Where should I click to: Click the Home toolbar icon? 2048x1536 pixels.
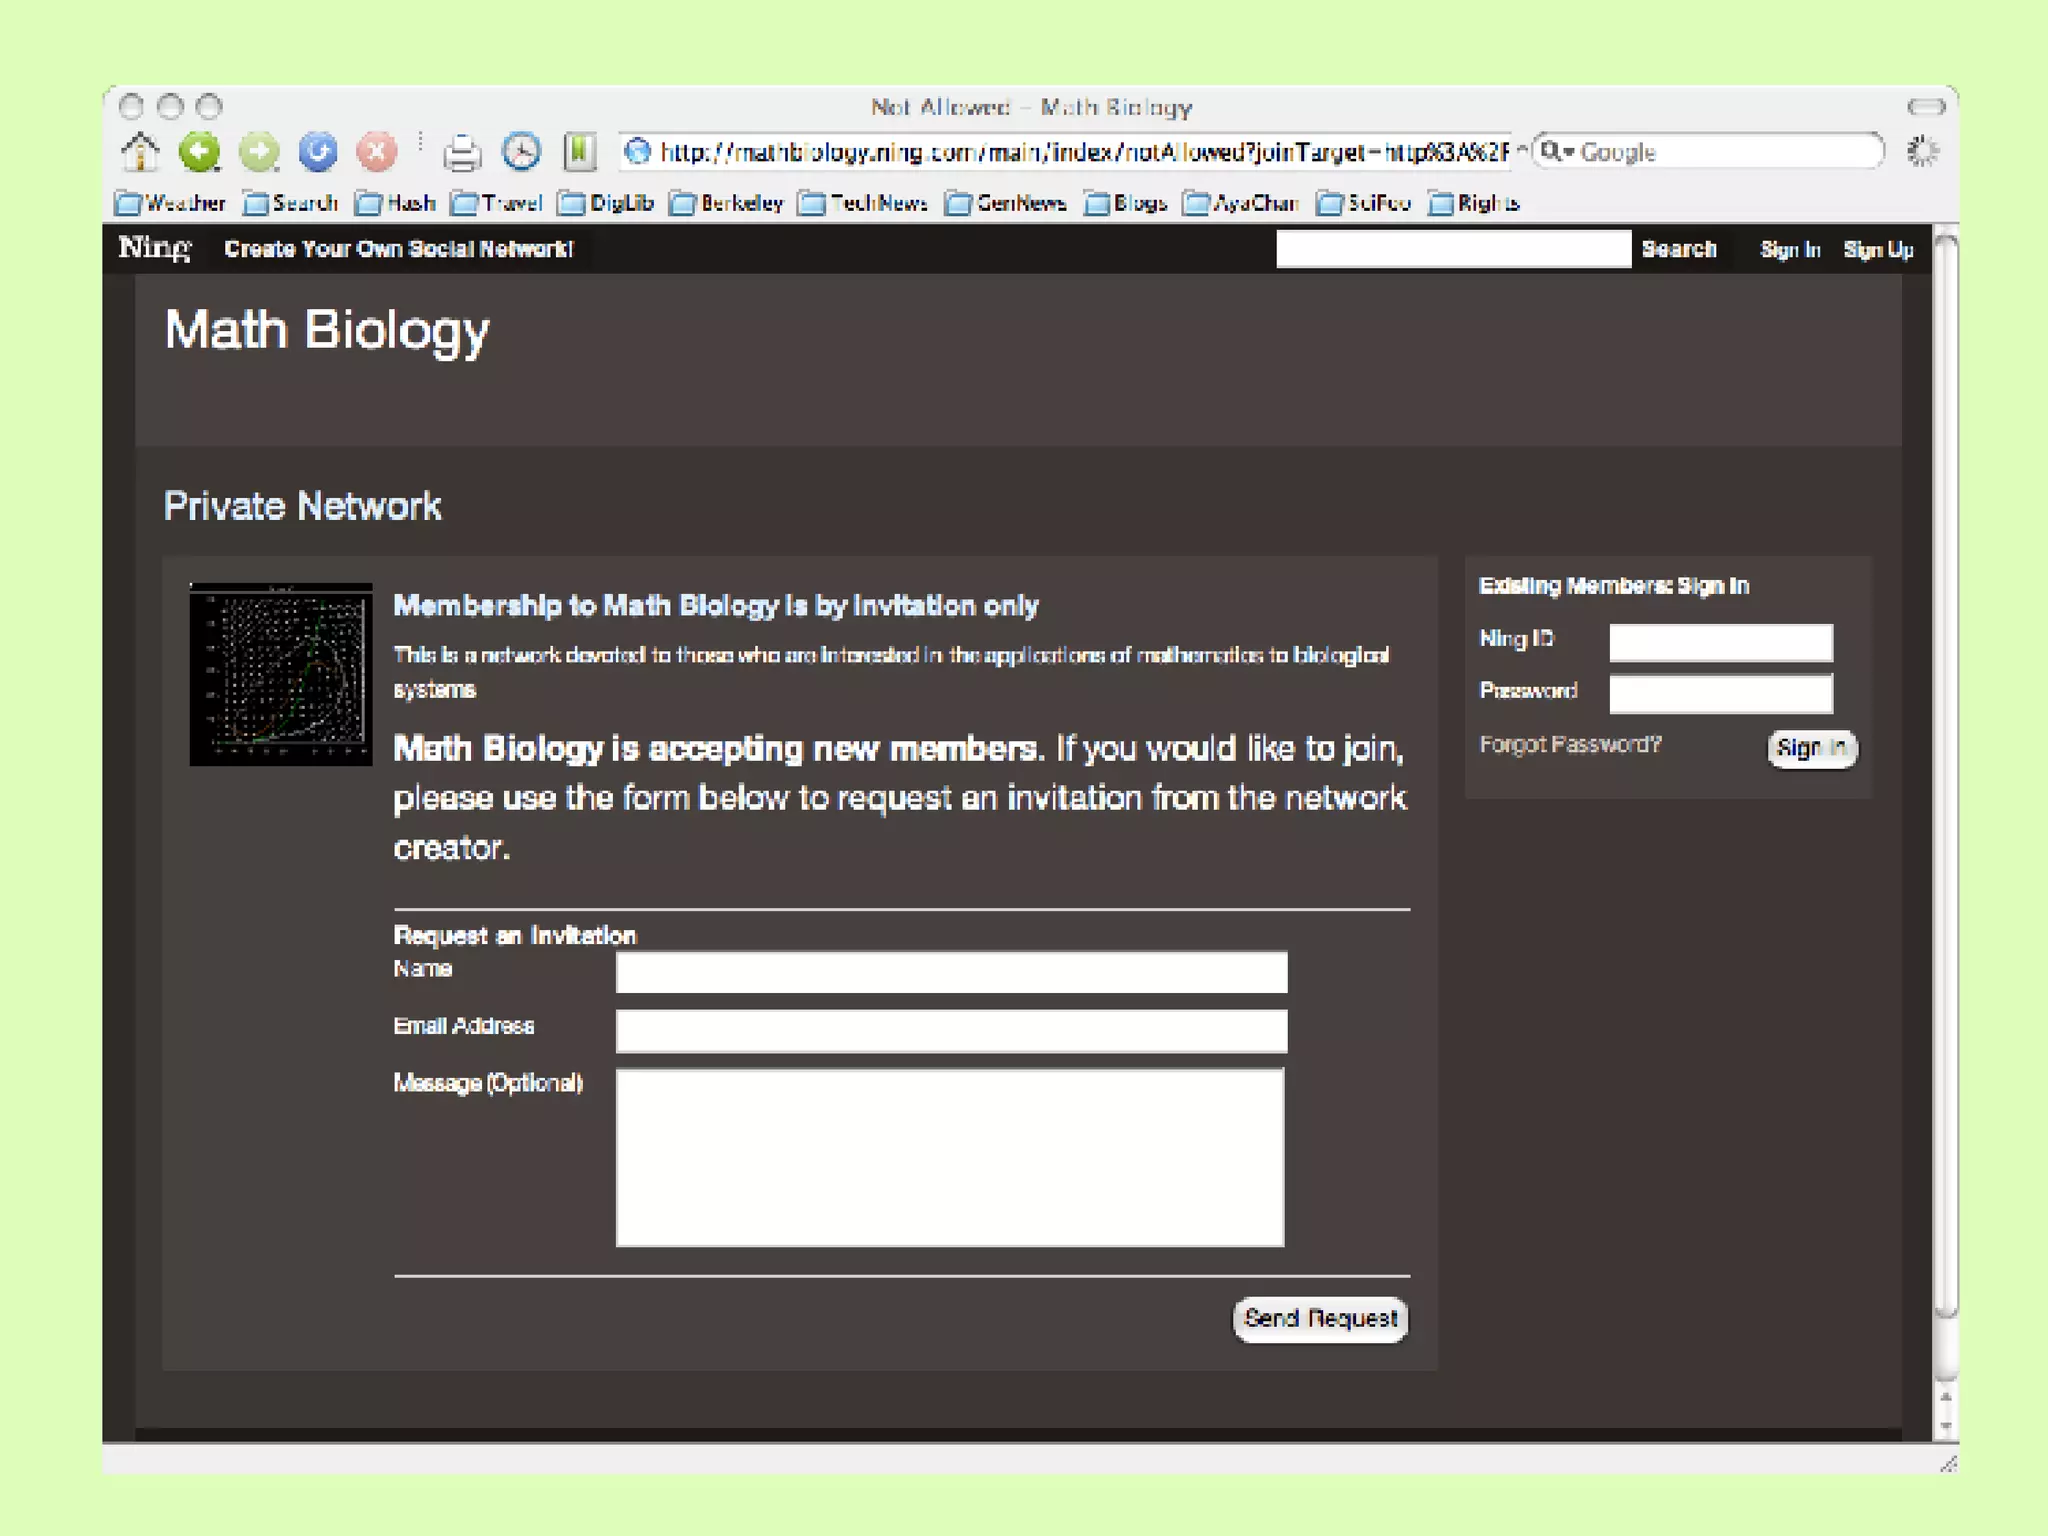[x=140, y=152]
